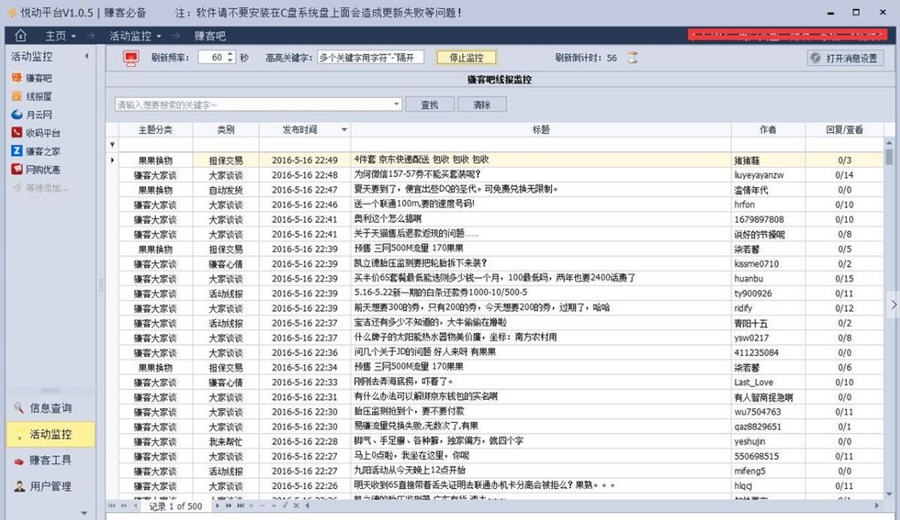Click the end-edit checkmark in navigator

[x=285, y=506]
